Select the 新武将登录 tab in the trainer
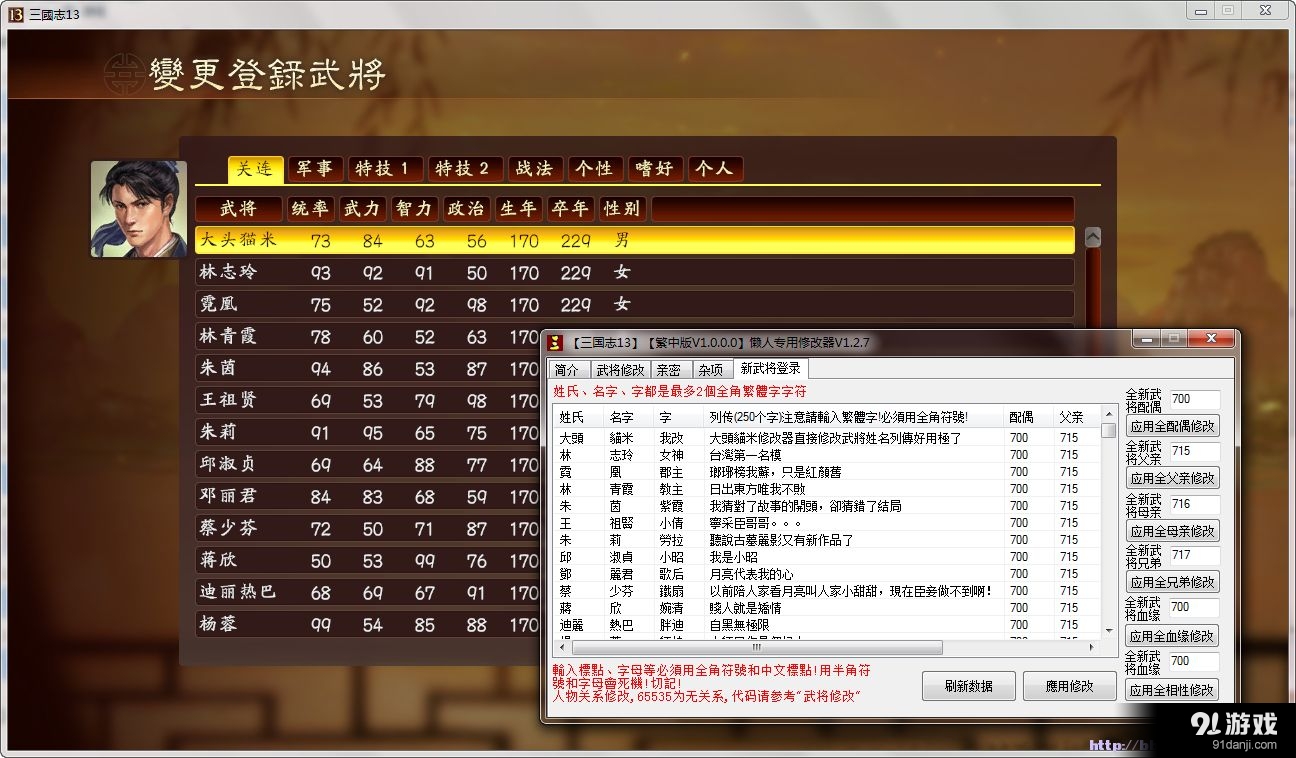Screen dimensions: 1296x758 [770, 369]
